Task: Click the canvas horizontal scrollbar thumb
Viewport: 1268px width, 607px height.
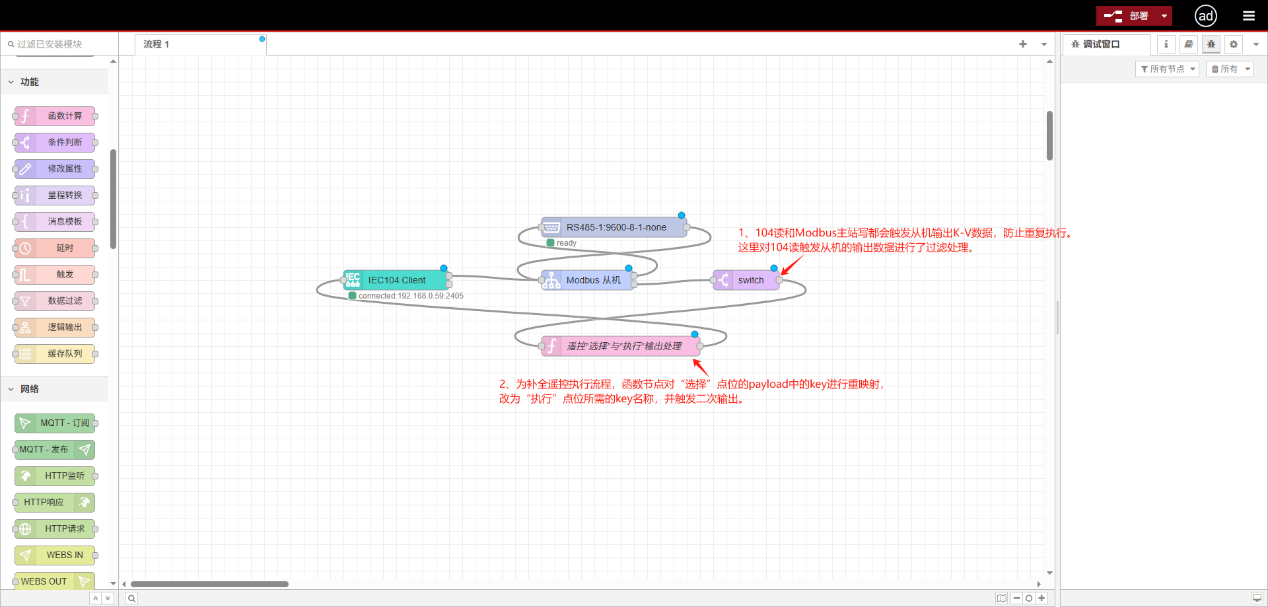Action: pyautogui.click(x=209, y=583)
